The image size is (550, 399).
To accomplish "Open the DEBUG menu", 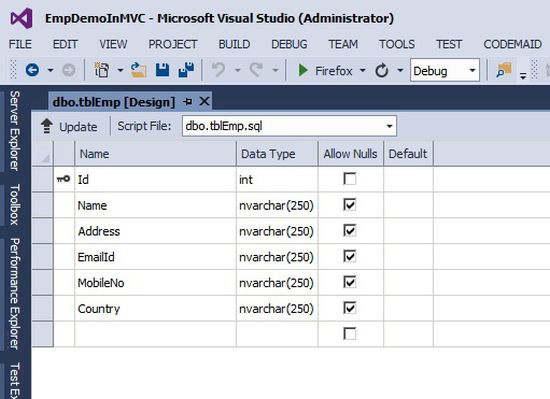I will click(x=289, y=44).
